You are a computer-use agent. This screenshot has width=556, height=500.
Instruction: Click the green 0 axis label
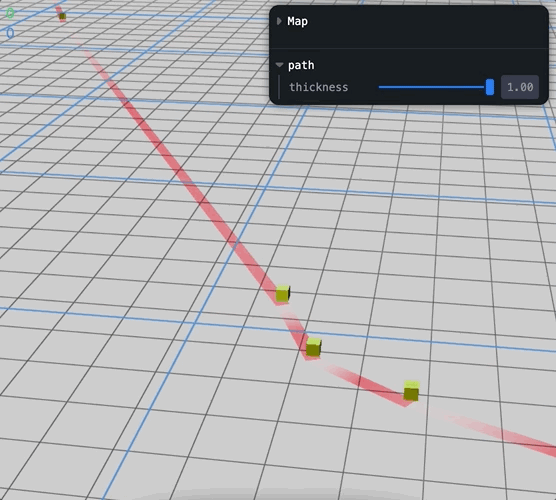pos(10,13)
